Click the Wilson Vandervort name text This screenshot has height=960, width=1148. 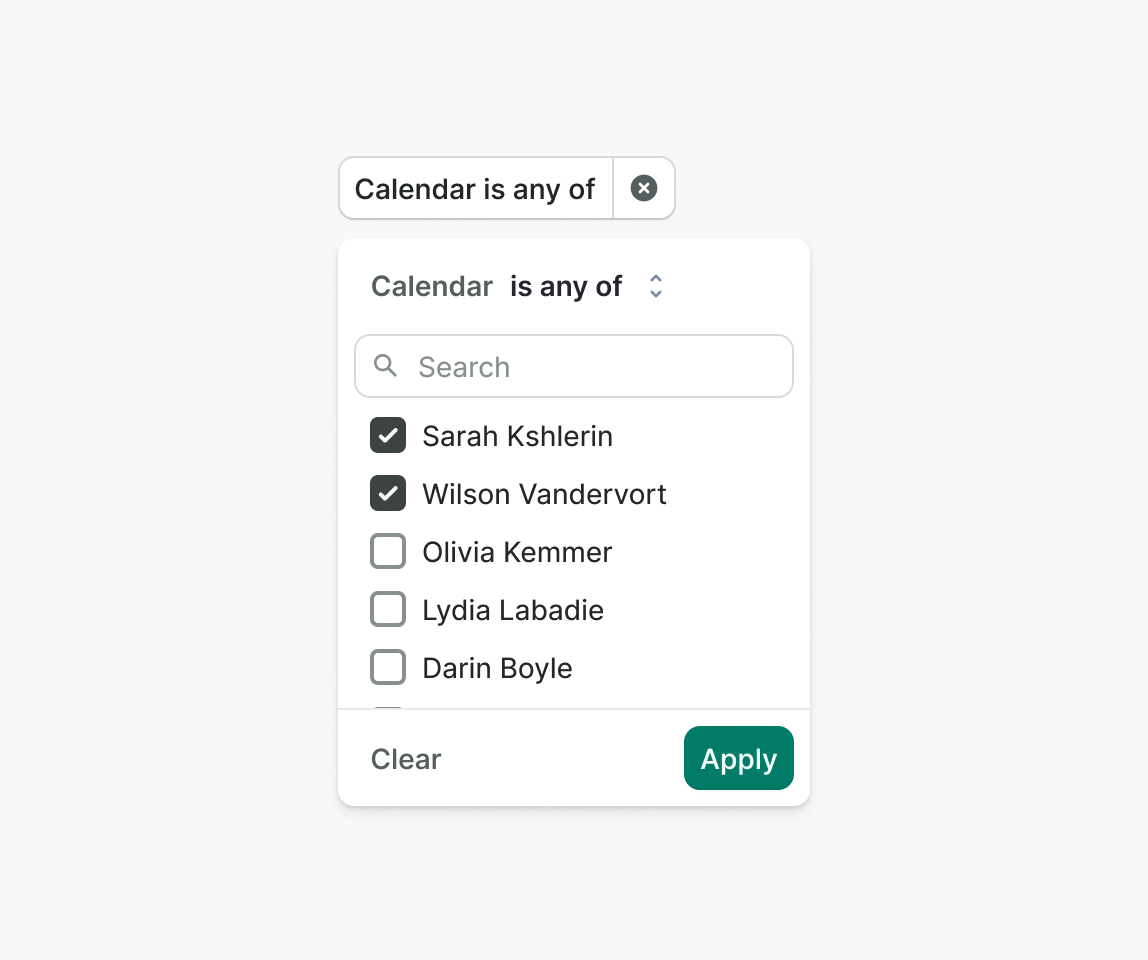(544, 494)
